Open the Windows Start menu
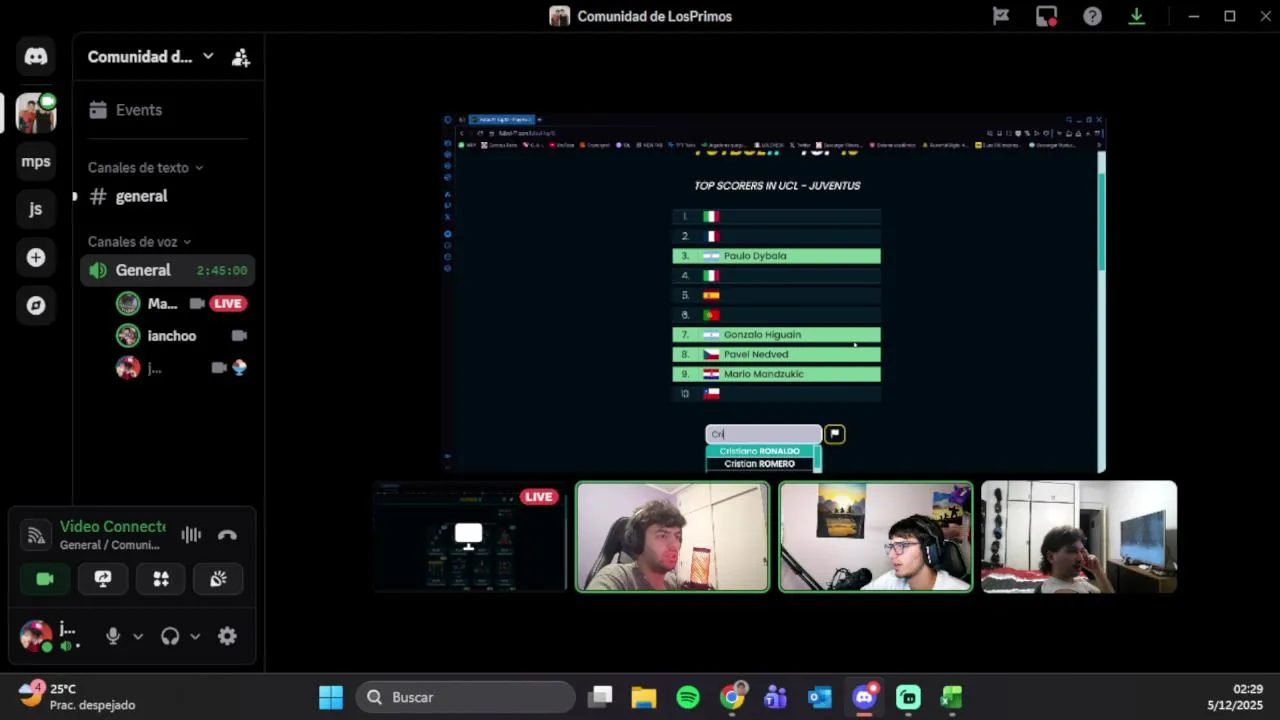Viewport: 1280px width, 720px height. [x=331, y=697]
